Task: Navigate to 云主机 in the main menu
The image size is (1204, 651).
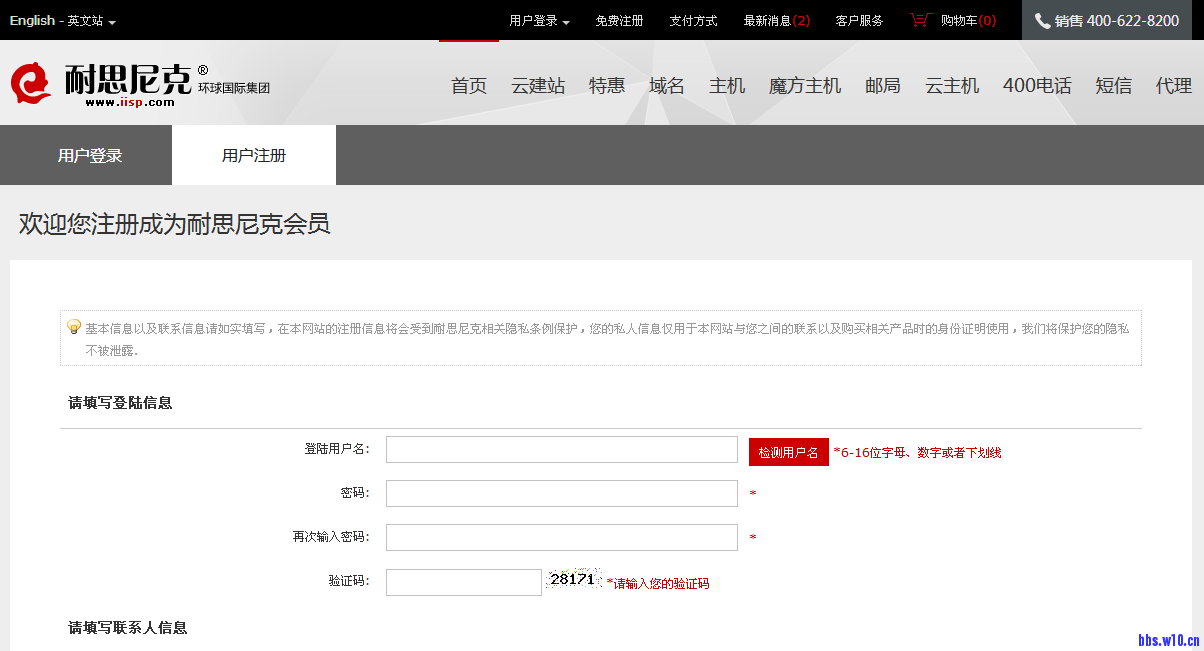Action: (x=951, y=86)
